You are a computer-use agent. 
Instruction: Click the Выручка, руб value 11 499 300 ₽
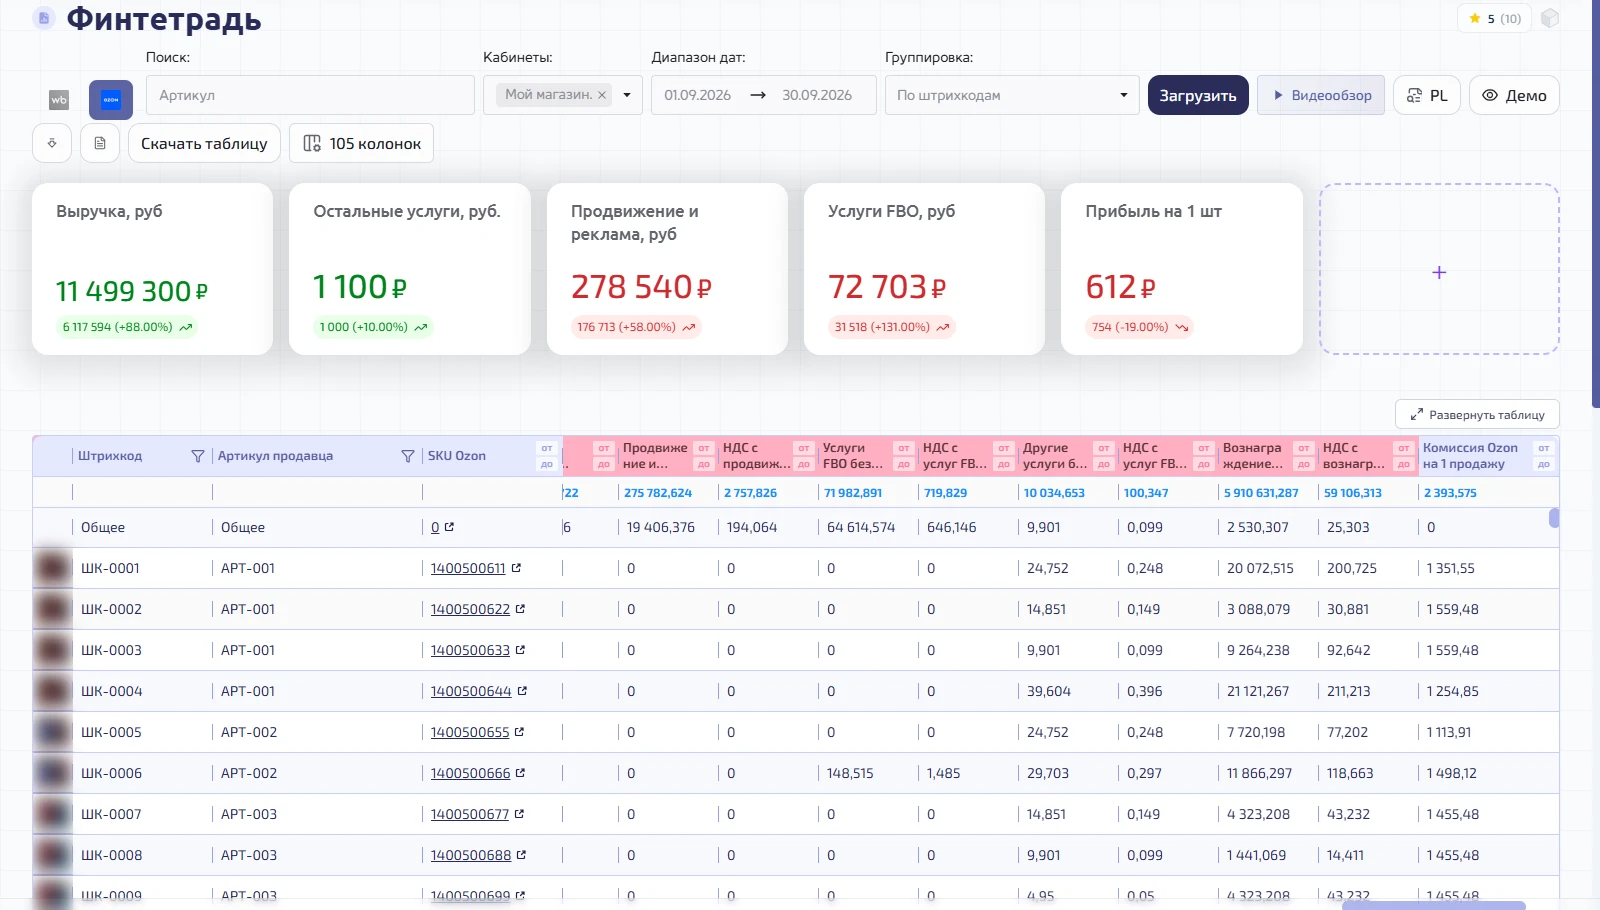point(132,291)
